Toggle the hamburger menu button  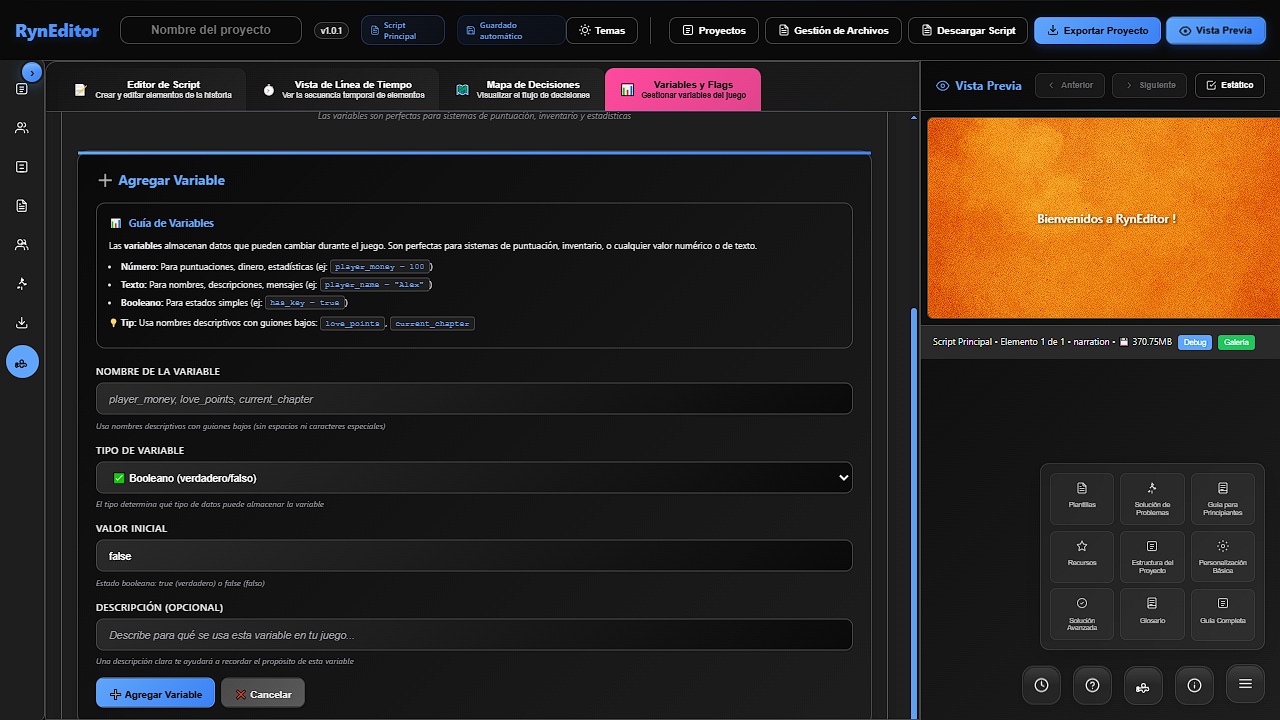tap(1245, 684)
